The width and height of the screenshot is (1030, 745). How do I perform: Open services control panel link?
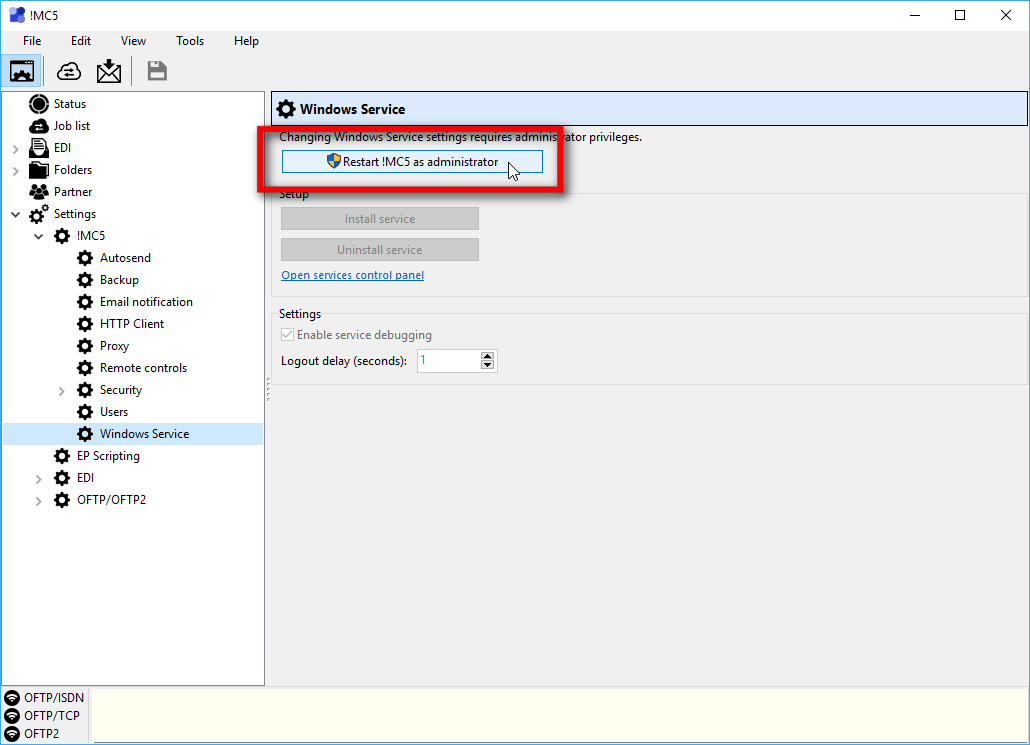[353, 275]
